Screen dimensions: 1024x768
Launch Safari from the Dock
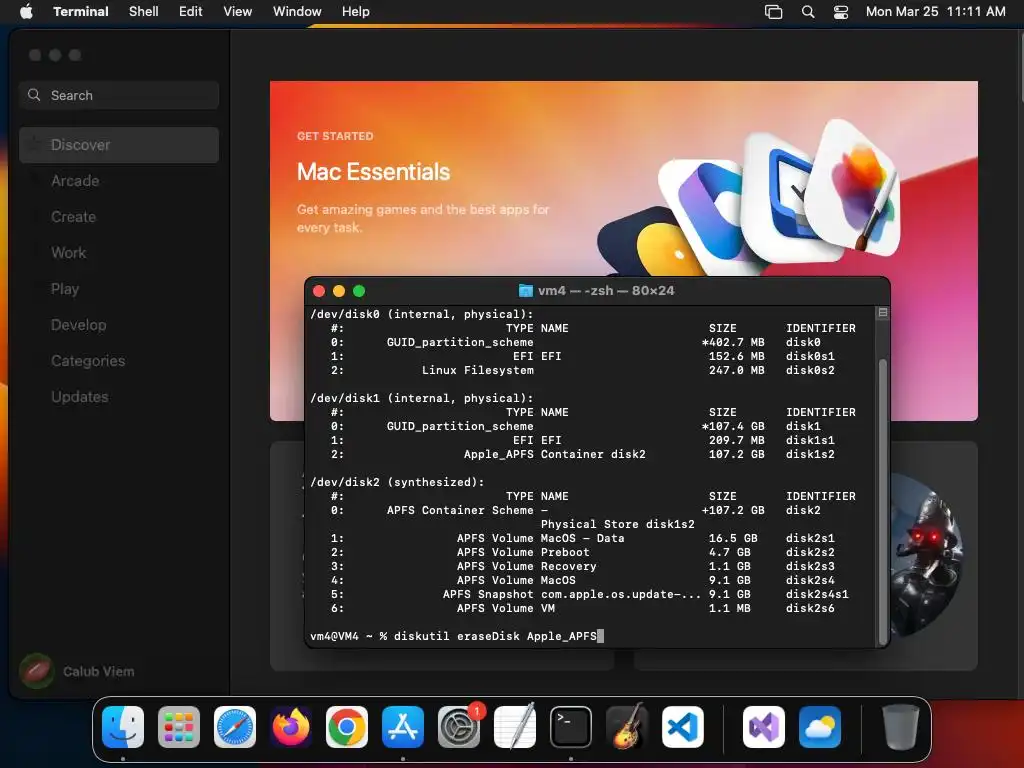pos(235,726)
